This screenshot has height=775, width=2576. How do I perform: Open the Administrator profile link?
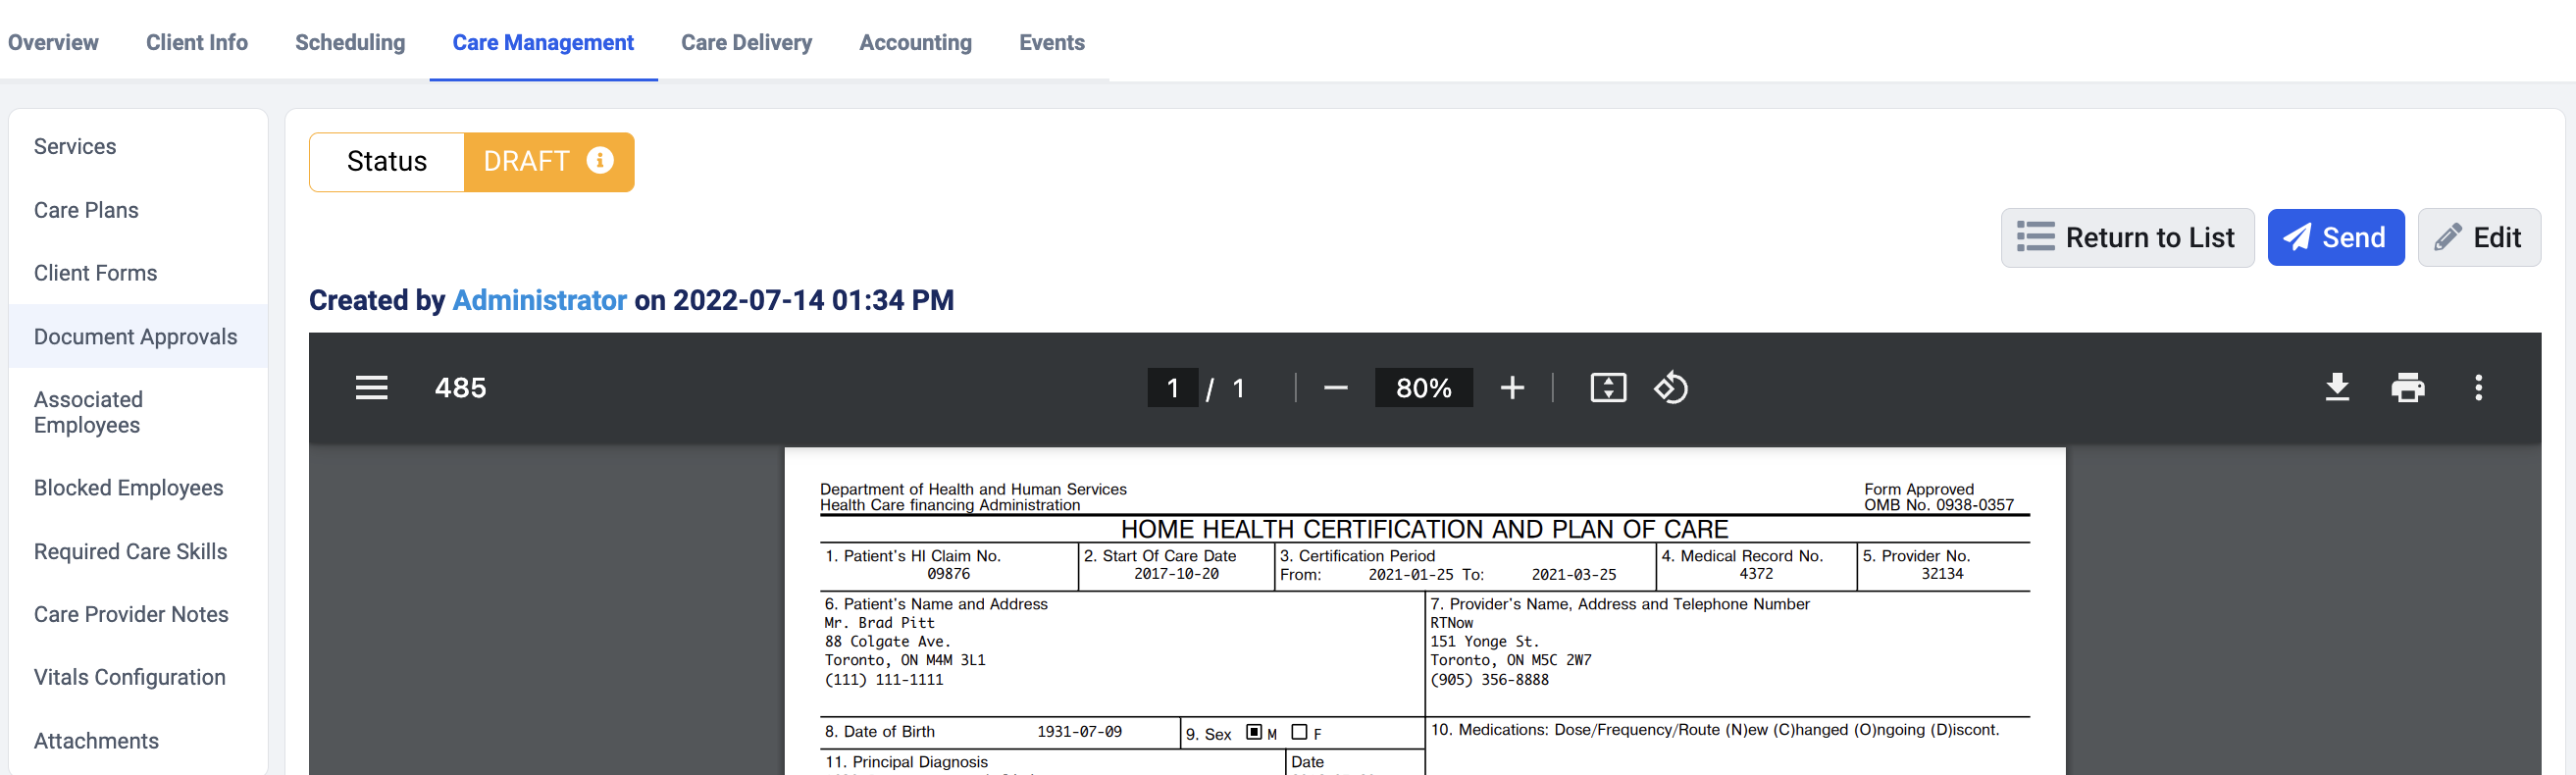(540, 300)
